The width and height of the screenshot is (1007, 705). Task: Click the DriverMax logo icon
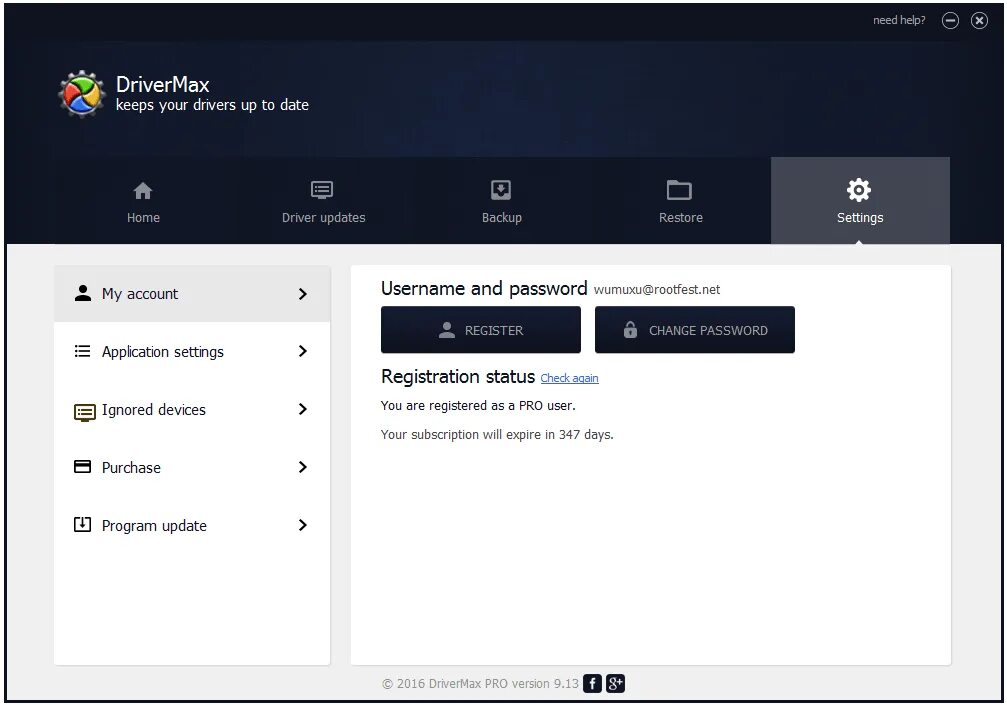coord(81,94)
